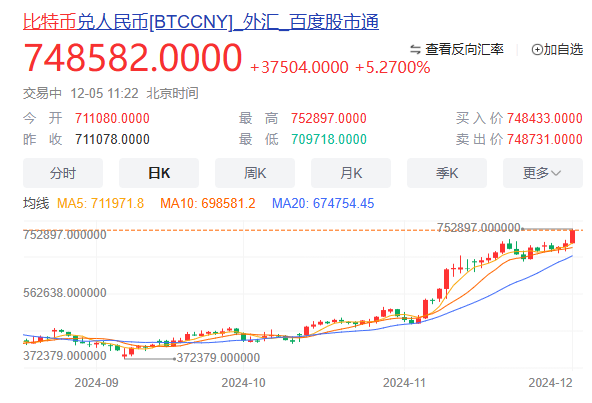Click the y-axis label 562638.000000
Screen dimensions: 592x403
point(65,293)
